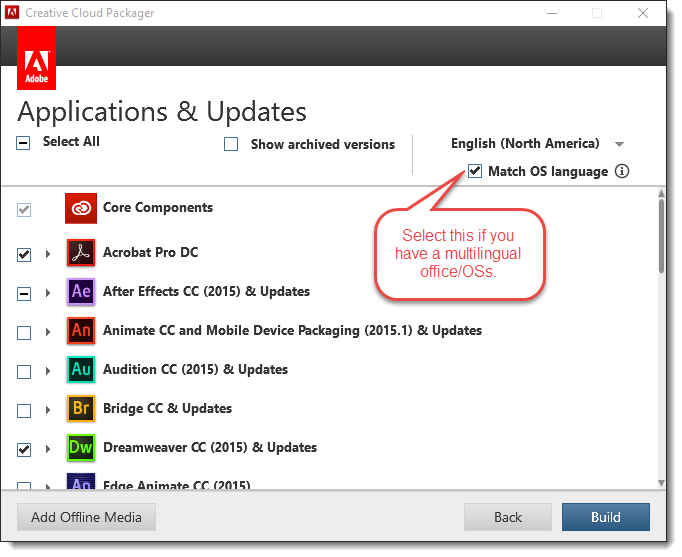Click the Build button
Viewport: 682px width, 557px height.
click(605, 517)
